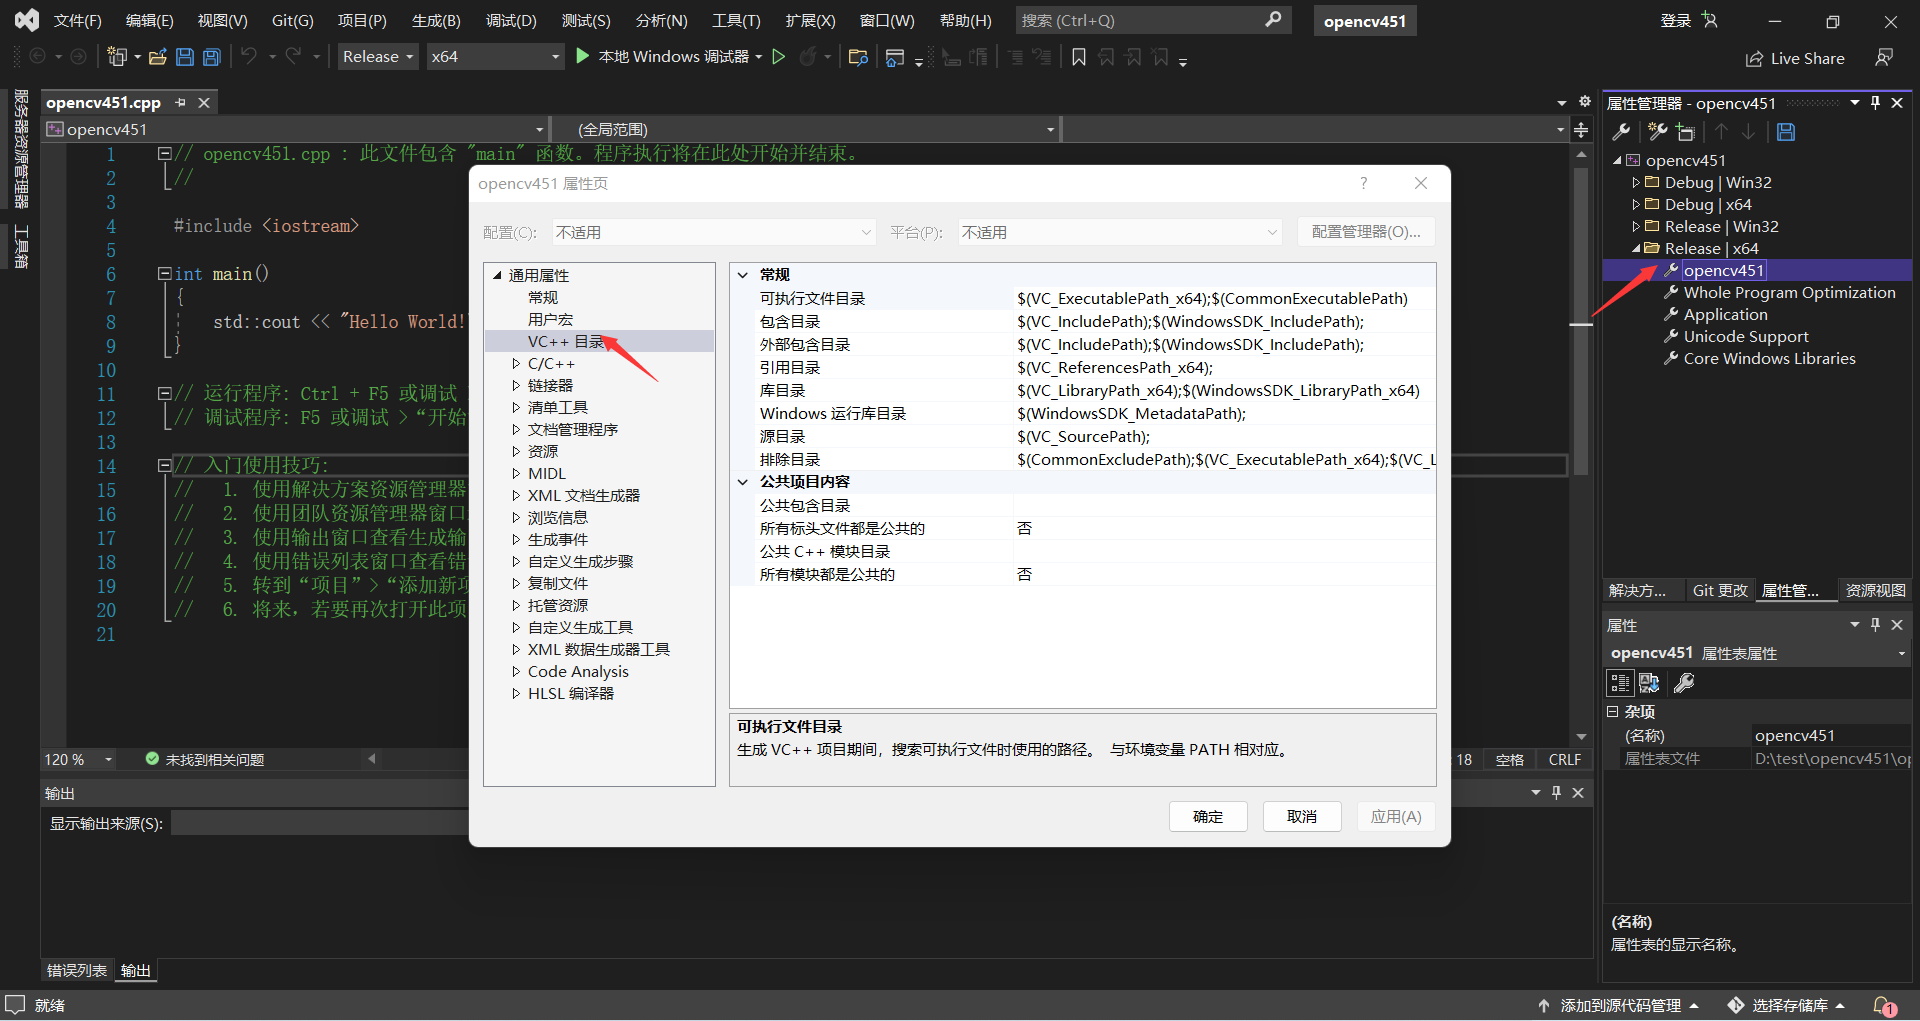1920x1021 pixels.
Task: Click the Open File folder icon
Action: pyautogui.click(x=157, y=57)
